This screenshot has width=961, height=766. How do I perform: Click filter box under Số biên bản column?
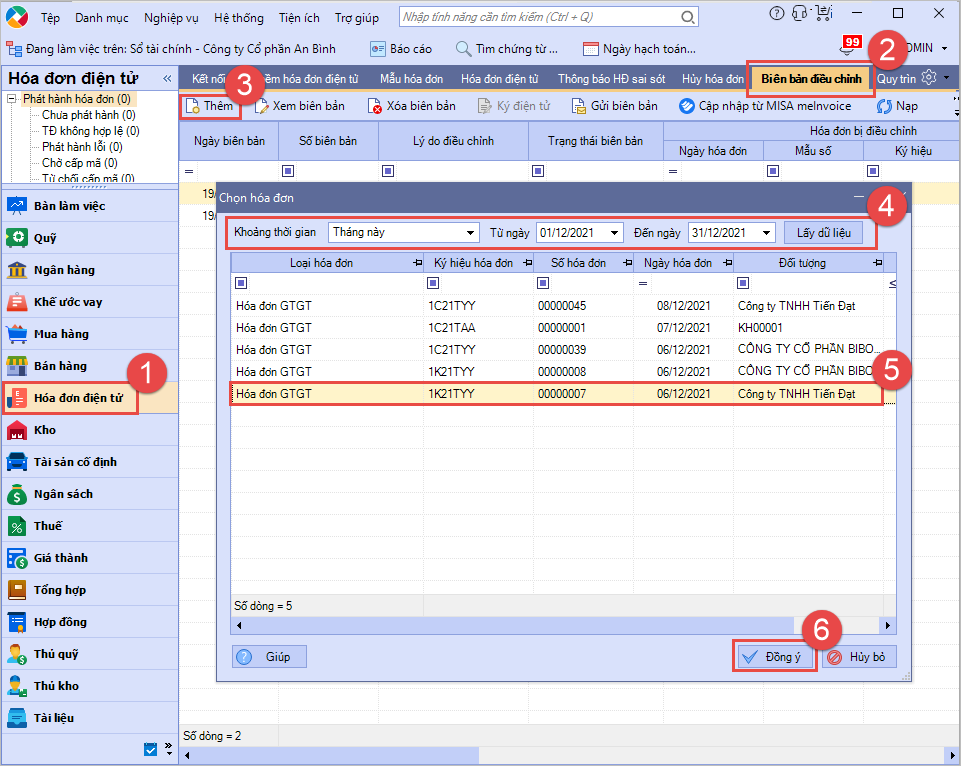click(x=288, y=171)
